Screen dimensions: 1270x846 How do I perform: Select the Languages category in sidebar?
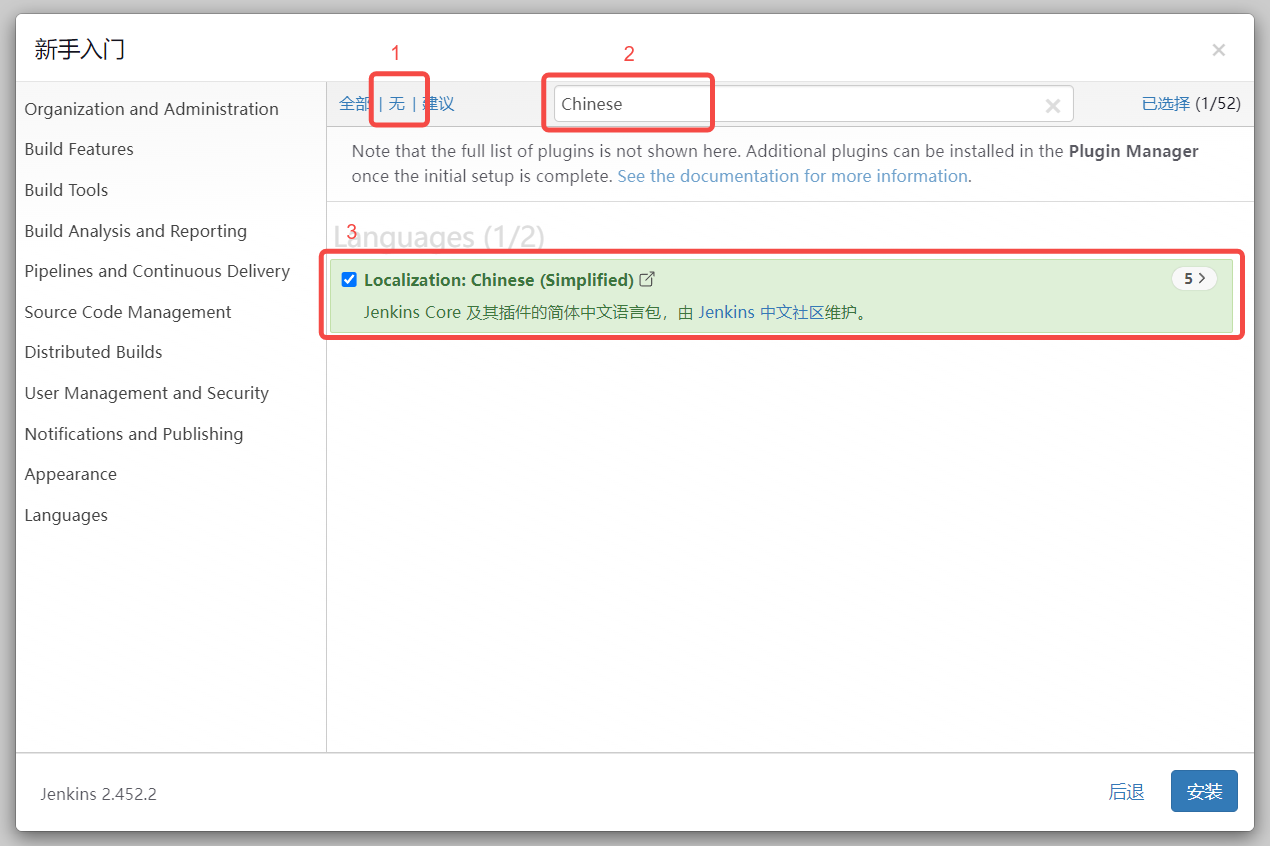click(x=66, y=515)
